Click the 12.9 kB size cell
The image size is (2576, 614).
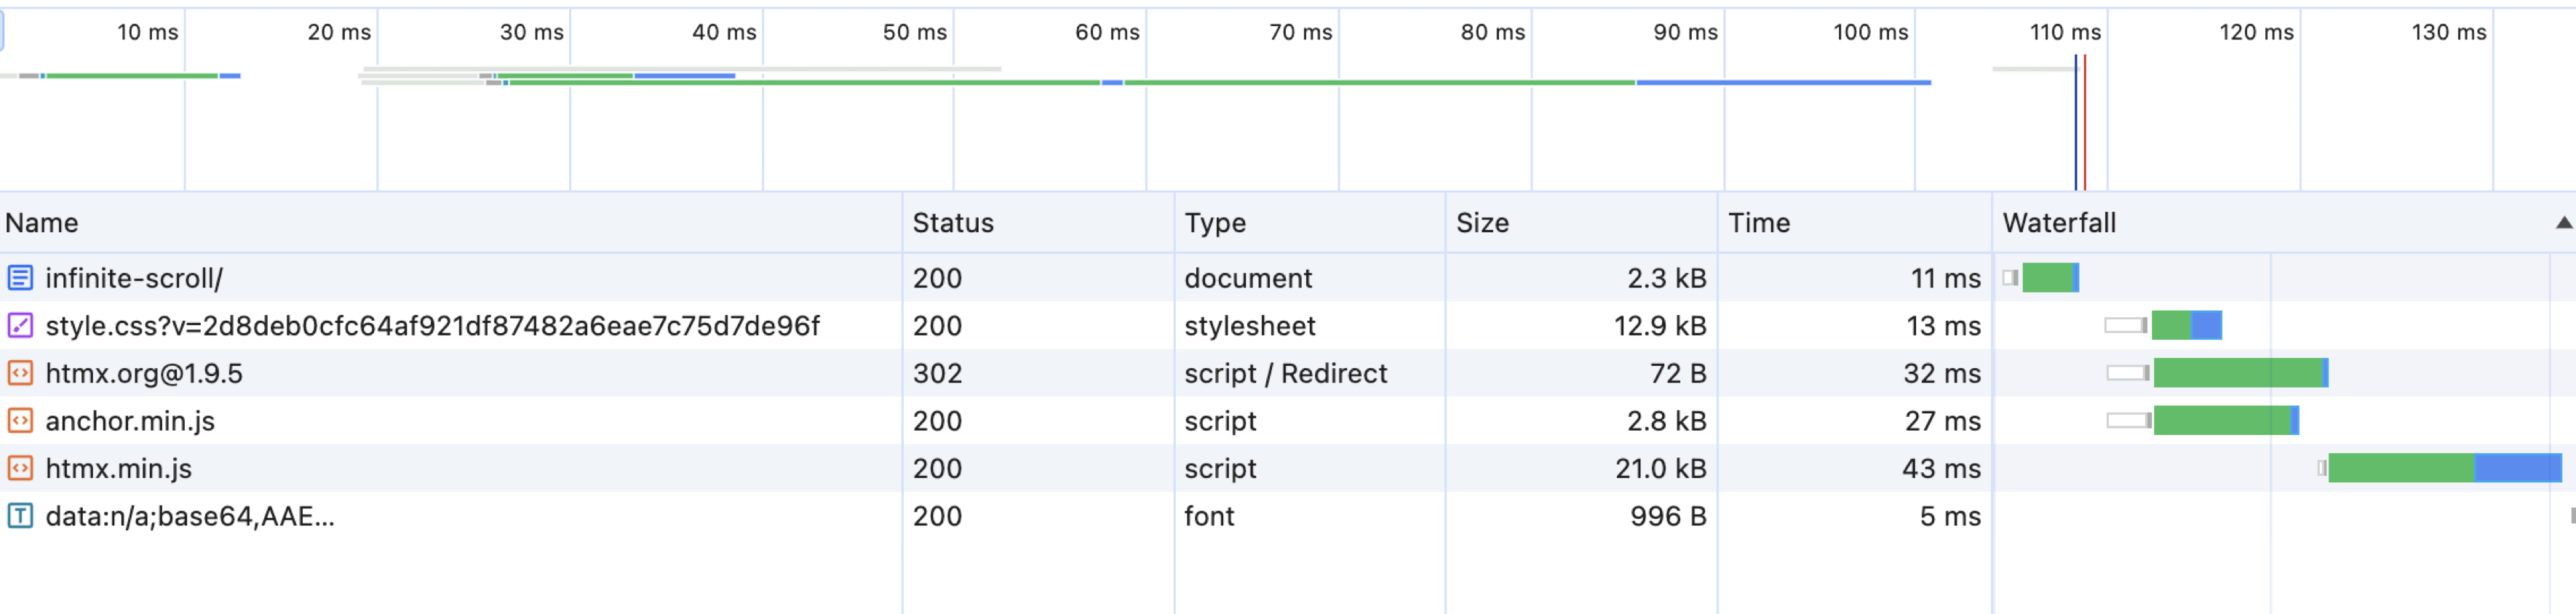(x=1660, y=326)
